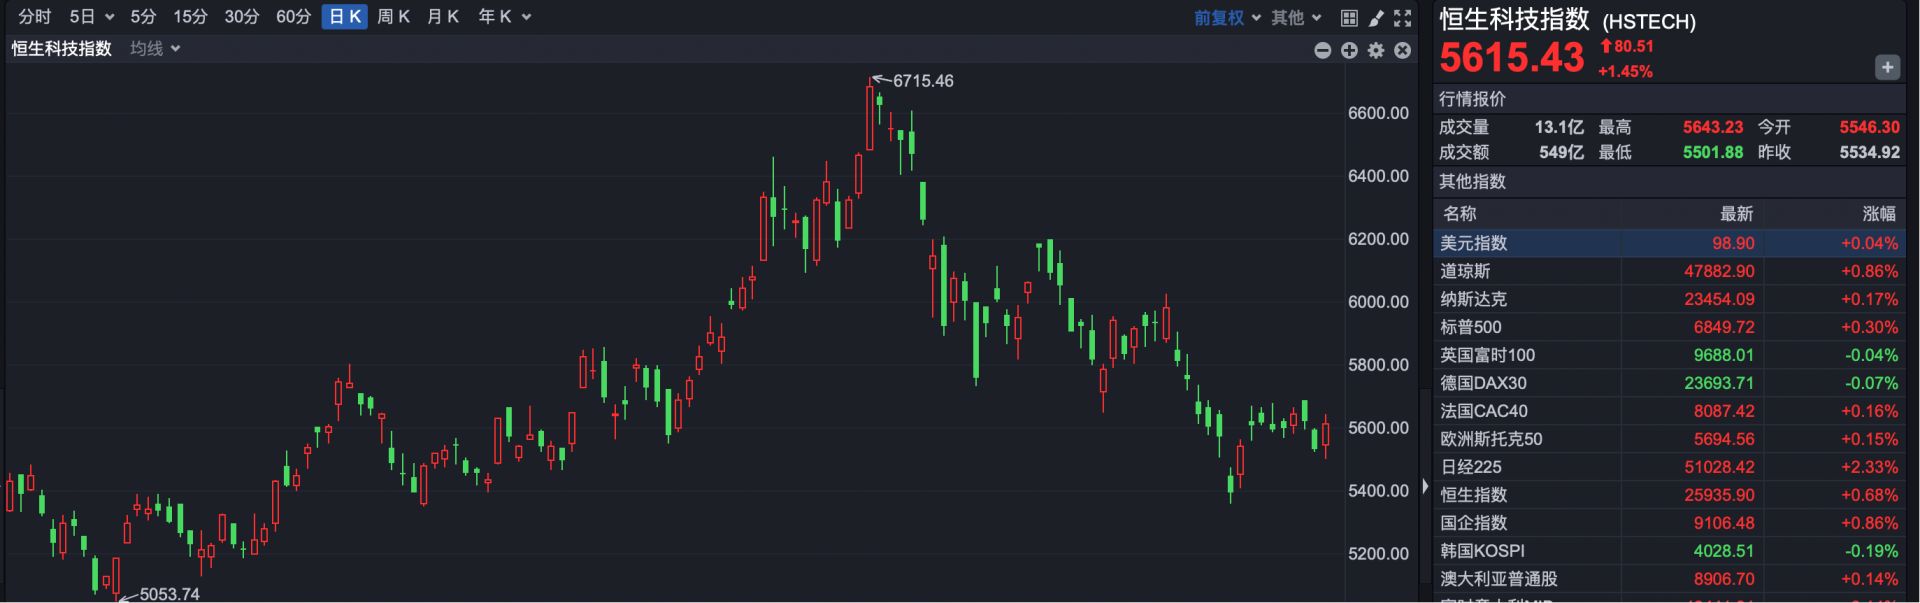Switch to the 分时 intraday tab
Screen dimensions: 1920x603
pyautogui.click(x=35, y=17)
